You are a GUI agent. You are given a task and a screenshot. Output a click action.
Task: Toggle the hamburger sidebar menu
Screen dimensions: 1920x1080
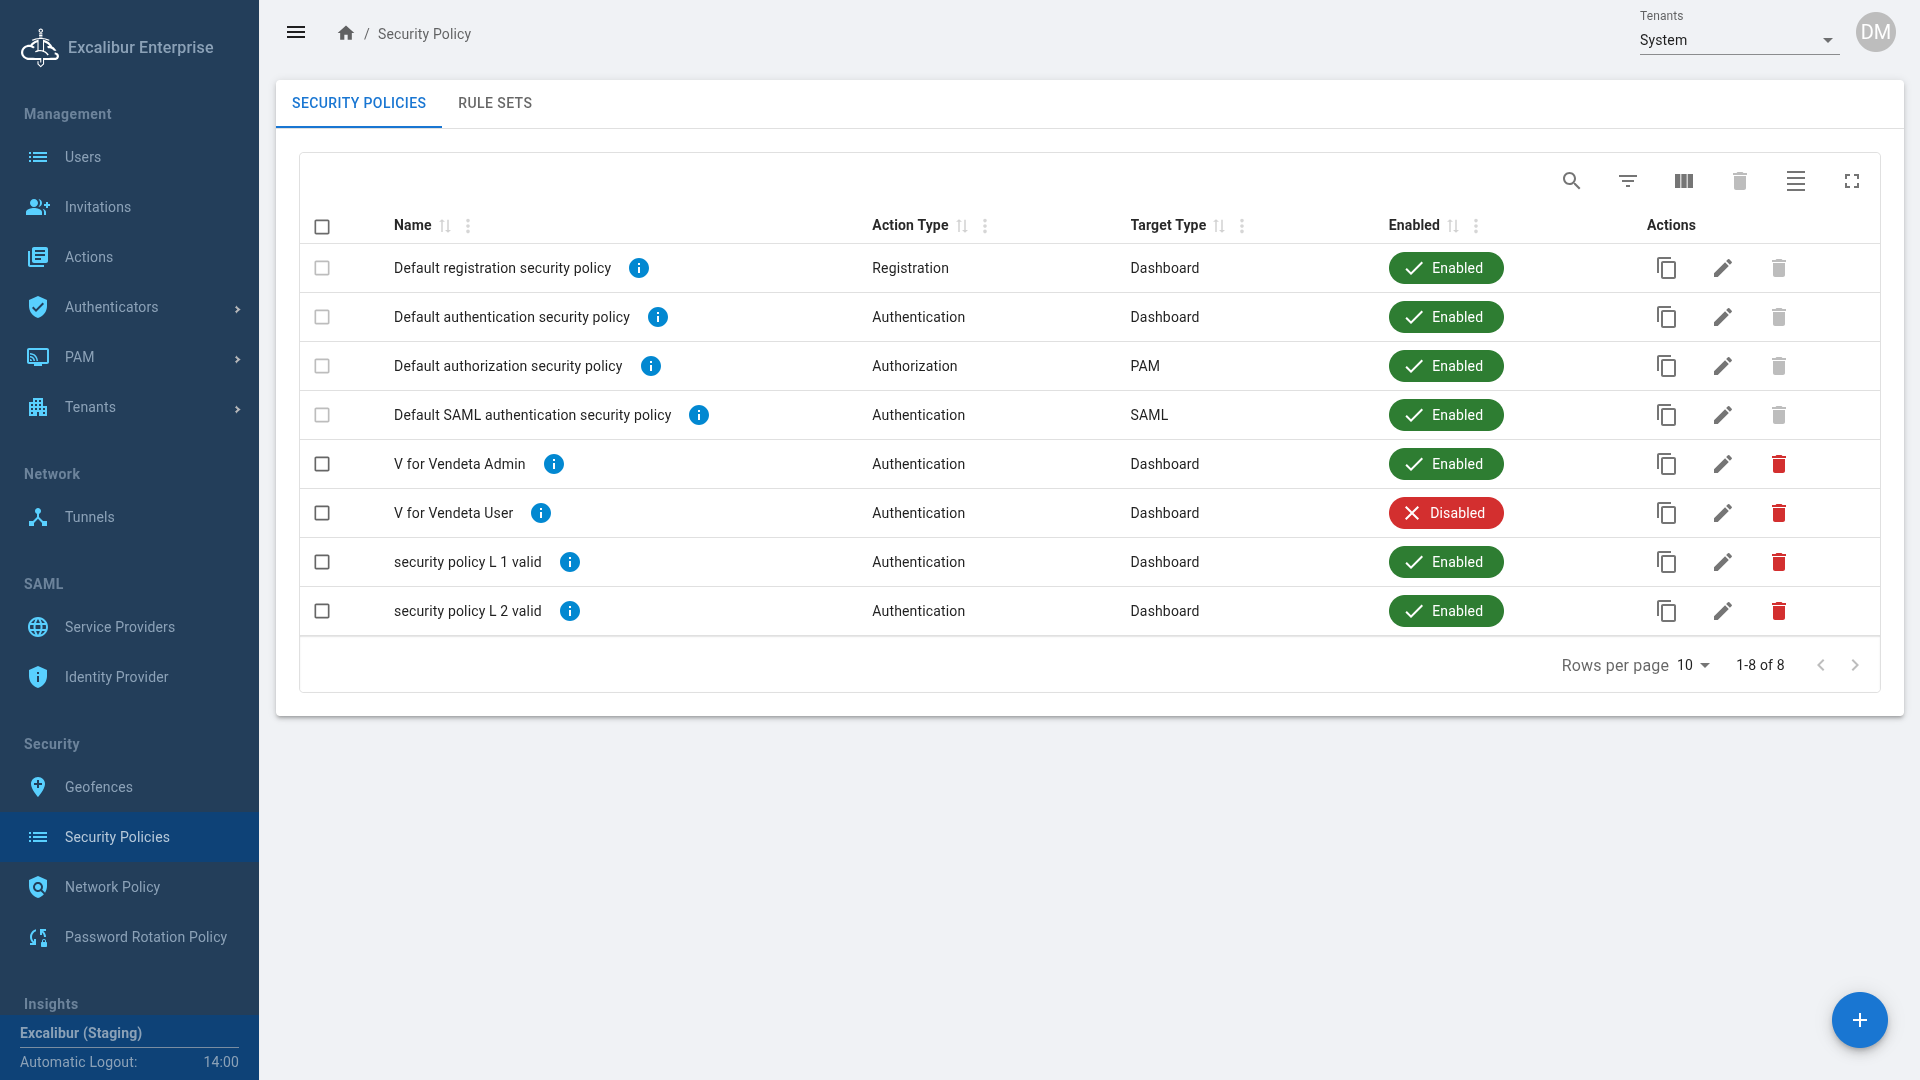(296, 33)
